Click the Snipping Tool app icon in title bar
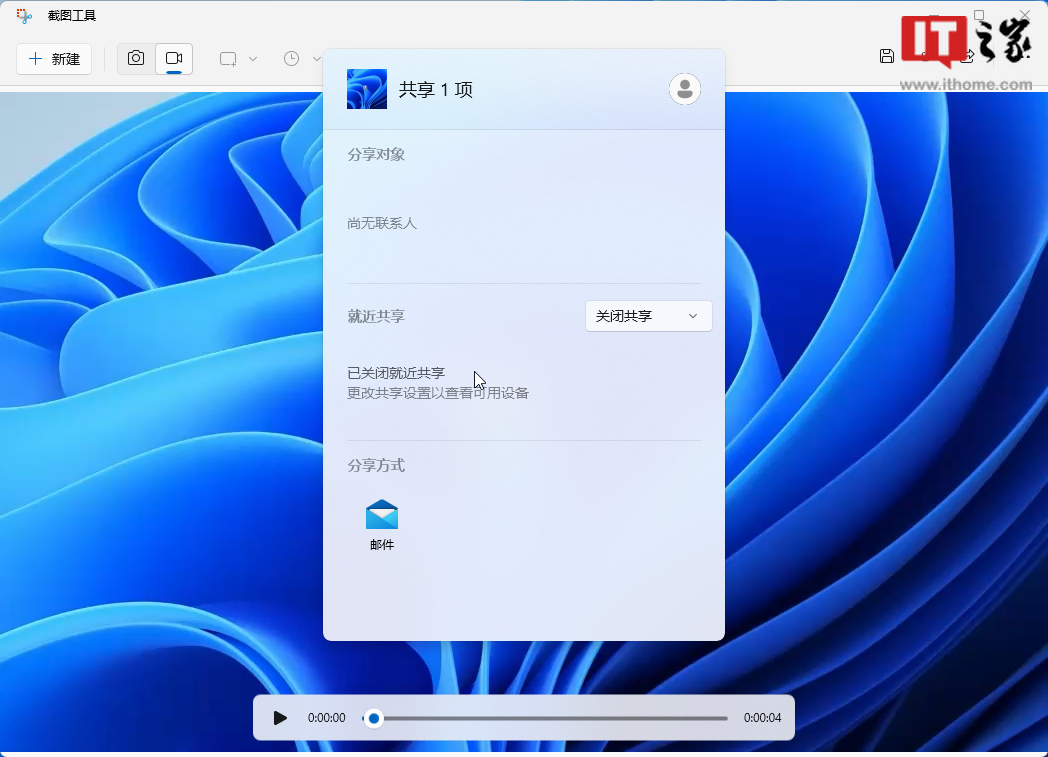 click(24, 15)
